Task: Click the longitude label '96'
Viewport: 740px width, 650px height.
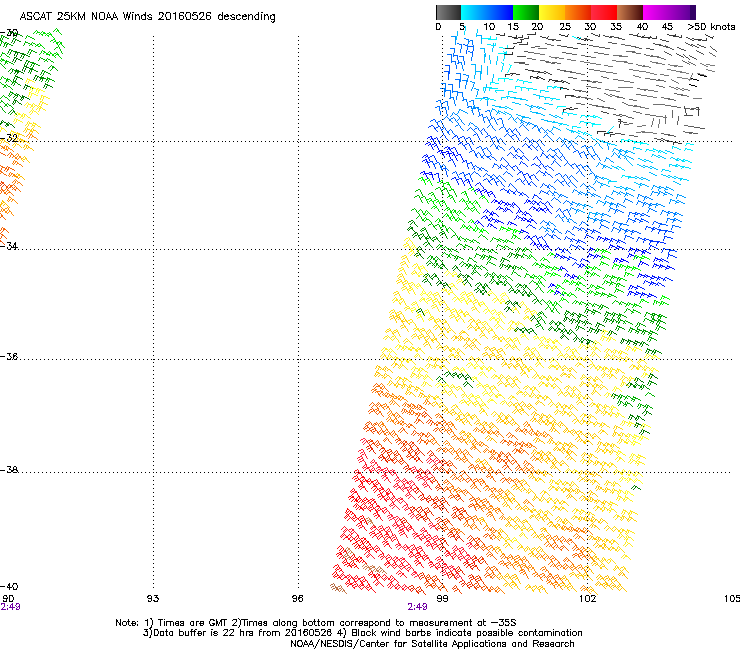Action: [x=297, y=599]
